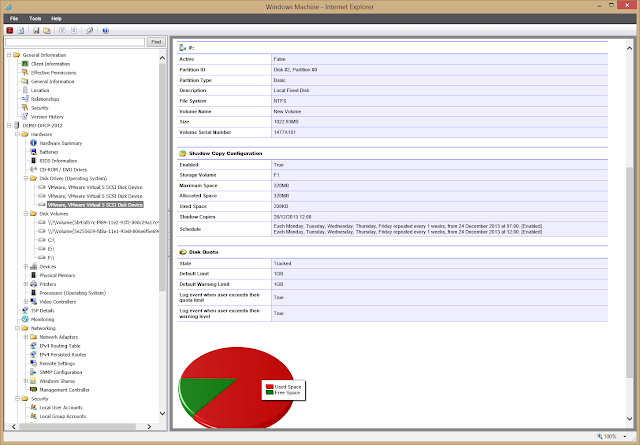
Task: Click the red PDF export toolbar icon
Action: click(x=10, y=30)
